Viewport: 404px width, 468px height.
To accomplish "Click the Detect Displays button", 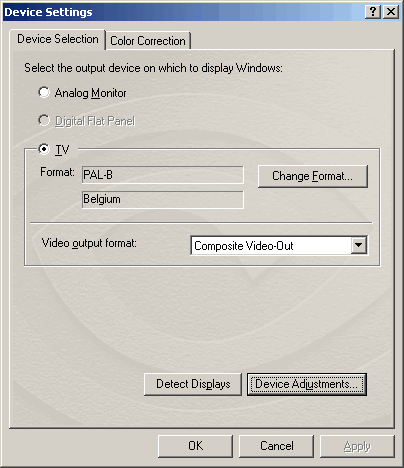I will pyautogui.click(x=193, y=384).
